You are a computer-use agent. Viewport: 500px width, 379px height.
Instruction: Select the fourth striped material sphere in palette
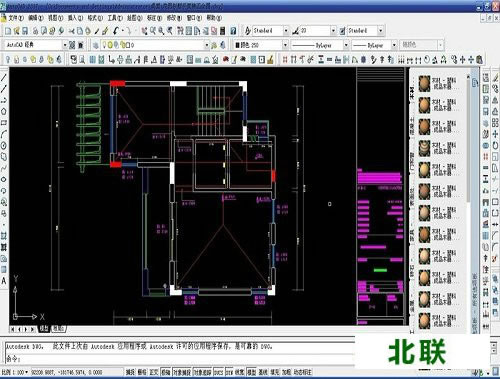point(425,148)
